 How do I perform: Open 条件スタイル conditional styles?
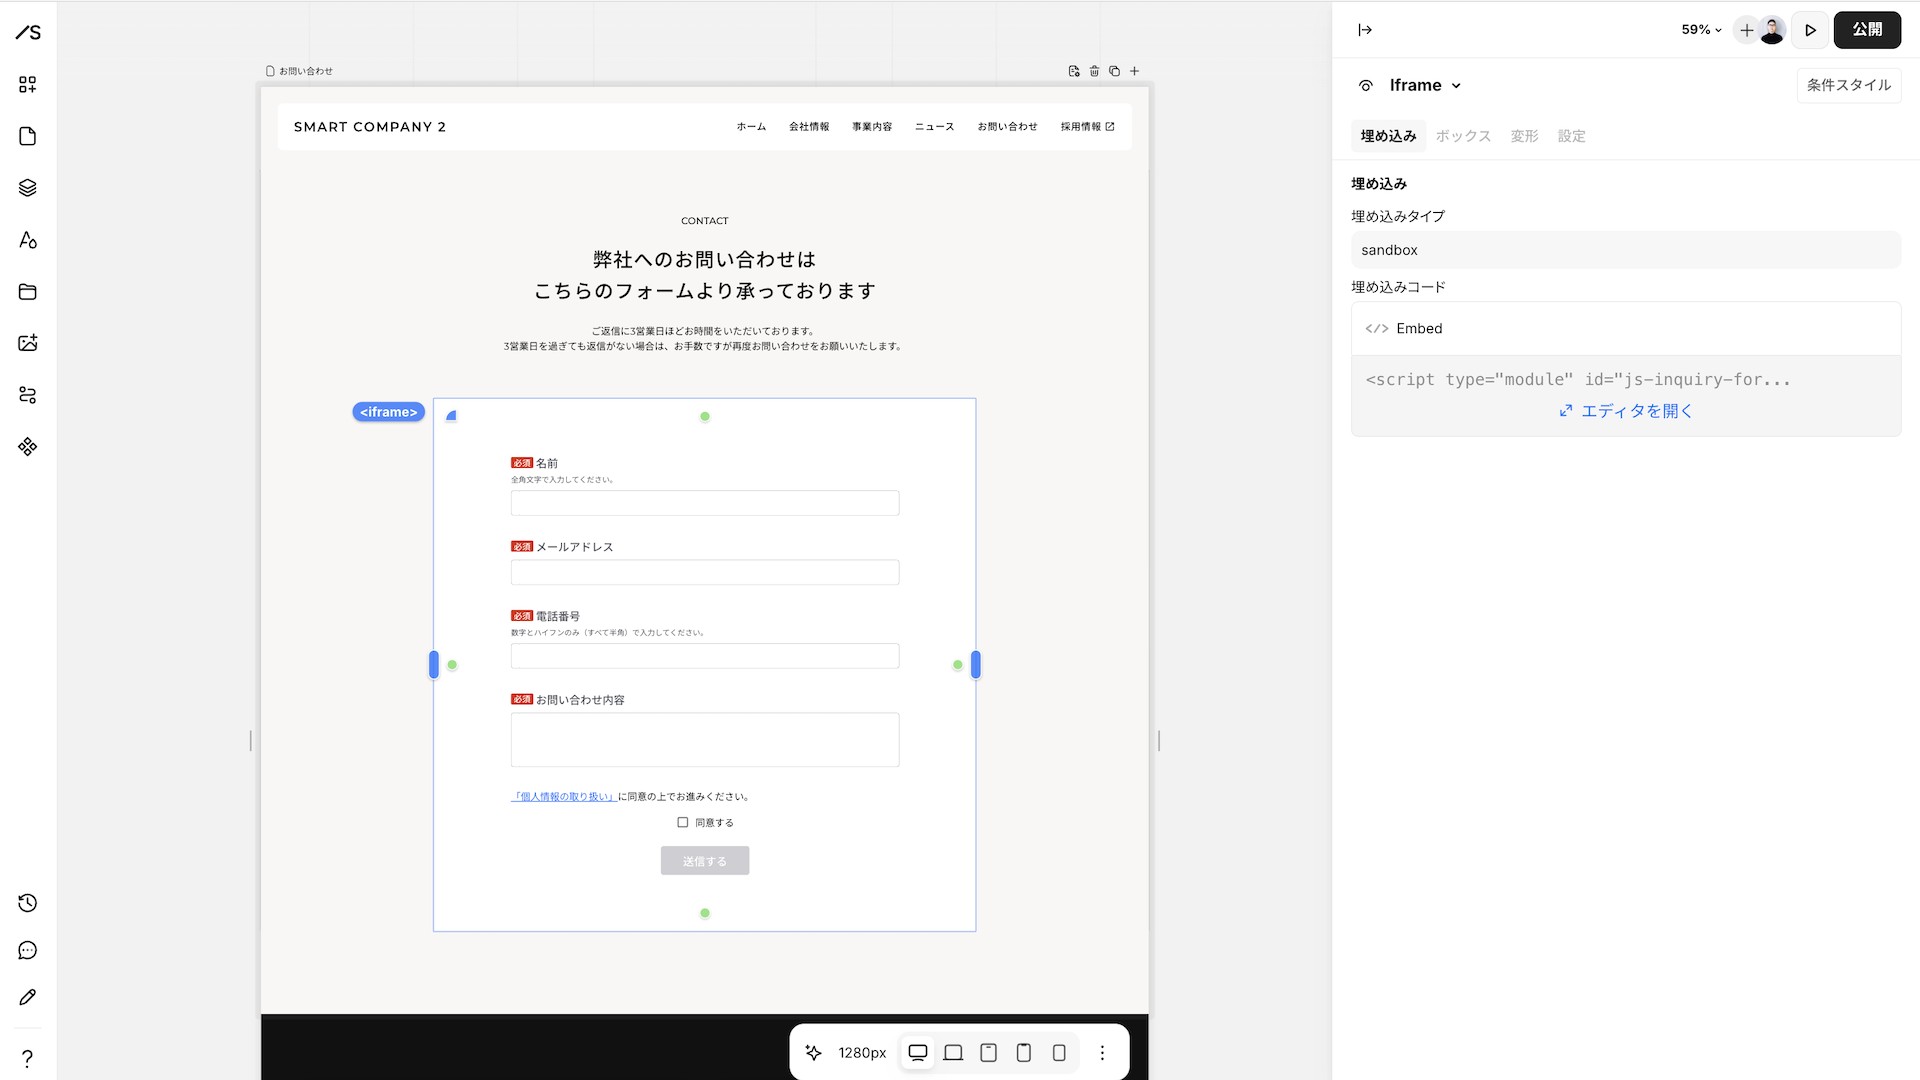point(1849,85)
